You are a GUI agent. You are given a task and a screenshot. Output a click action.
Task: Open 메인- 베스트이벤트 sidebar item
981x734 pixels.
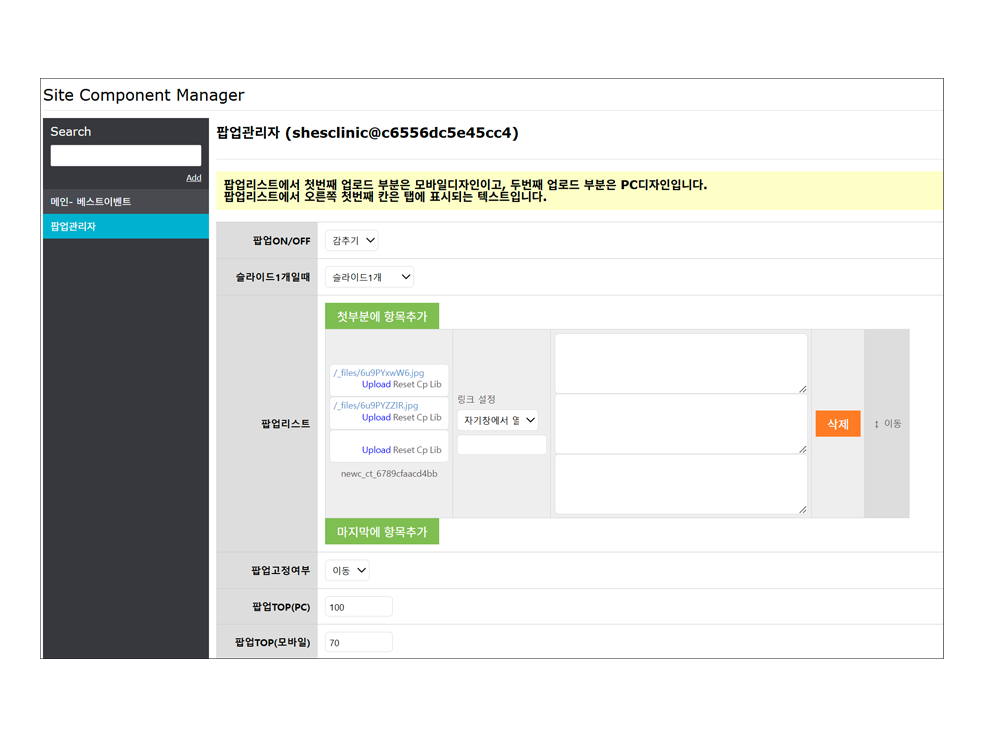(x=126, y=201)
